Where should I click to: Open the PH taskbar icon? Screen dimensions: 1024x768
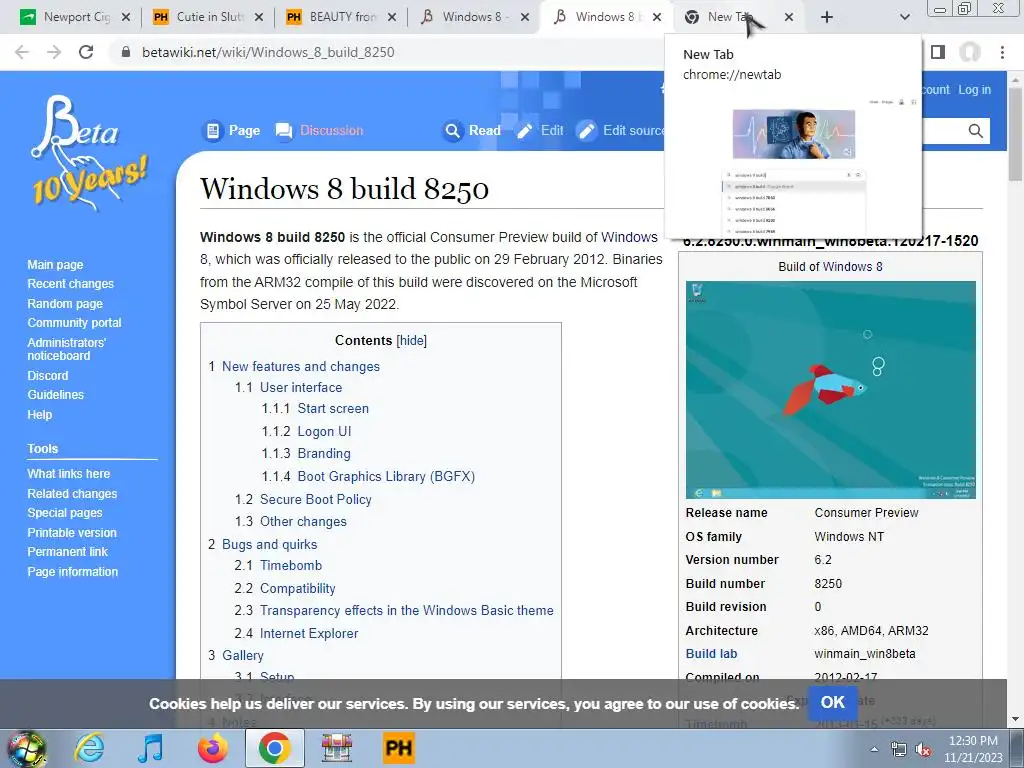398,748
